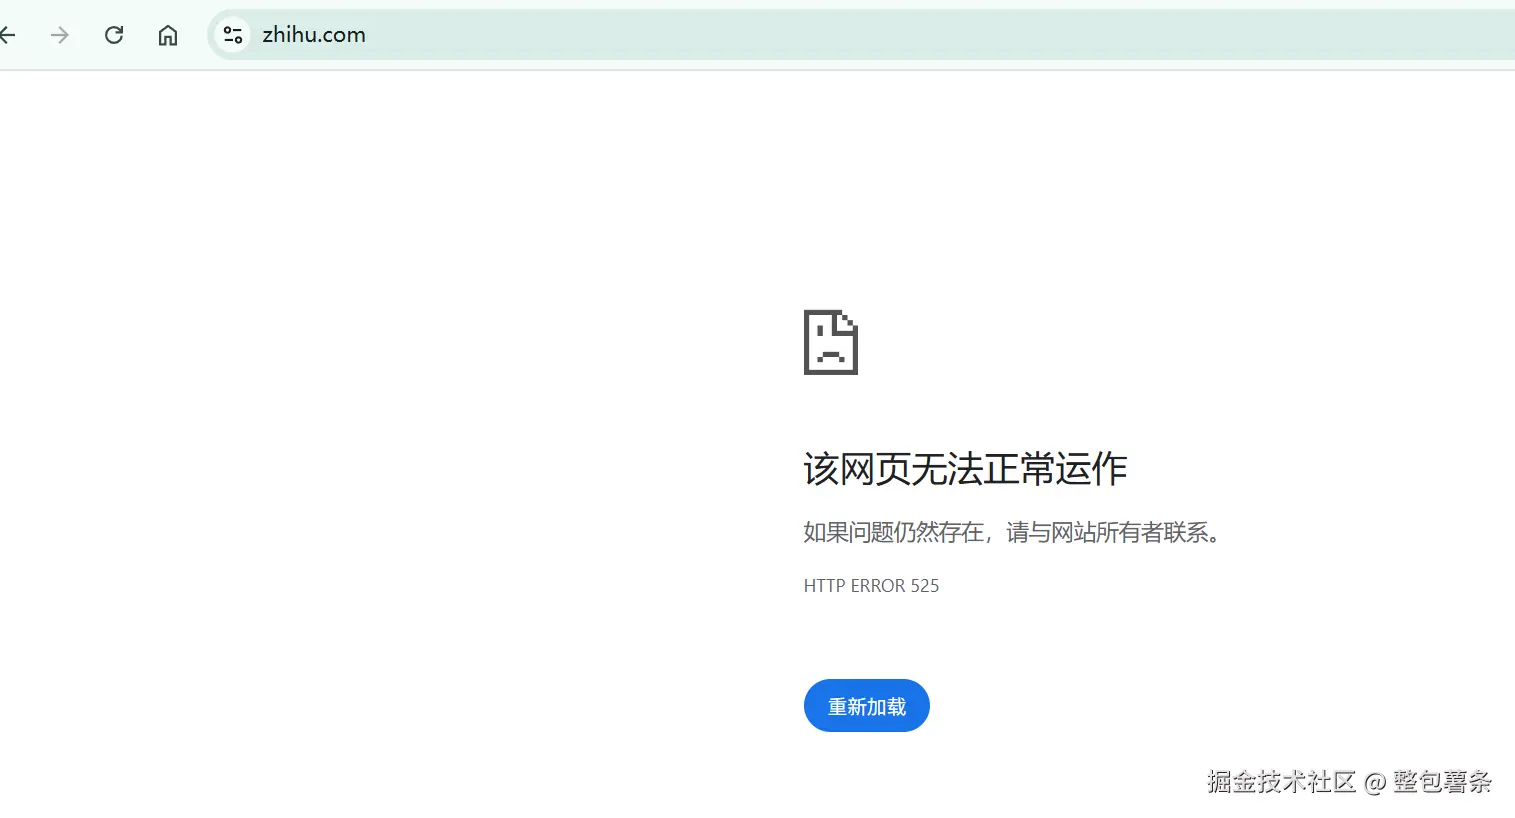Select the URL text zhihu.com
Screen dimensions: 1515x818
pyautogui.click(x=314, y=34)
